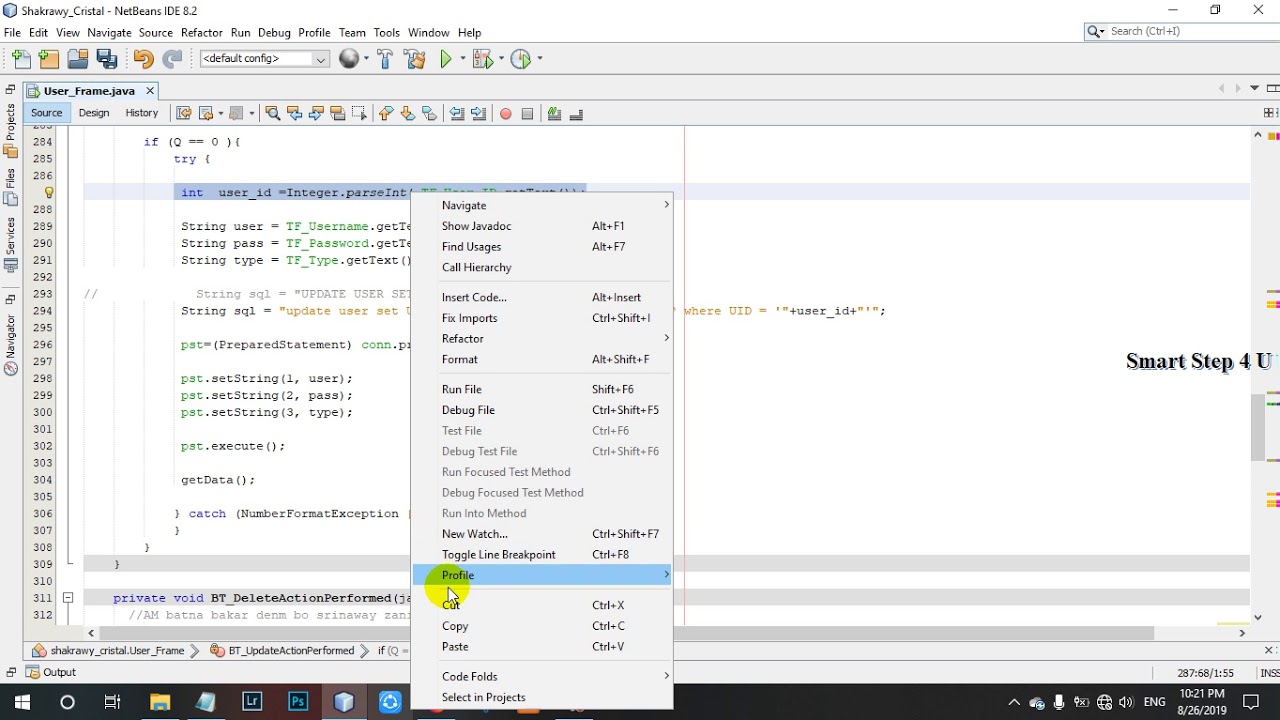Switch editor to History view
The height and width of the screenshot is (720, 1280).
[141, 113]
